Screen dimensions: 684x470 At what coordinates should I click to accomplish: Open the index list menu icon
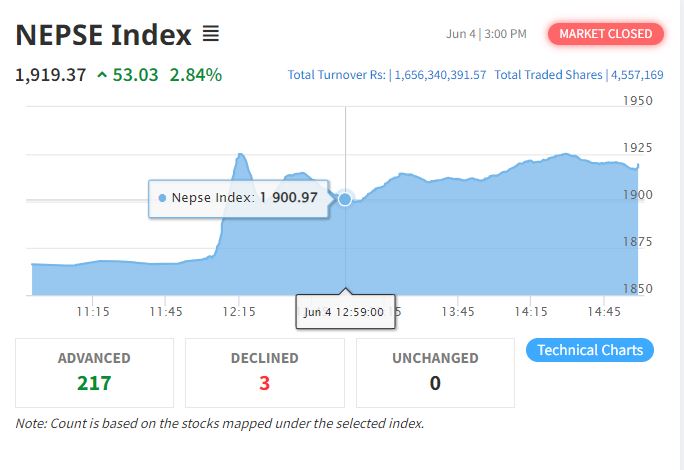click(211, 34)
